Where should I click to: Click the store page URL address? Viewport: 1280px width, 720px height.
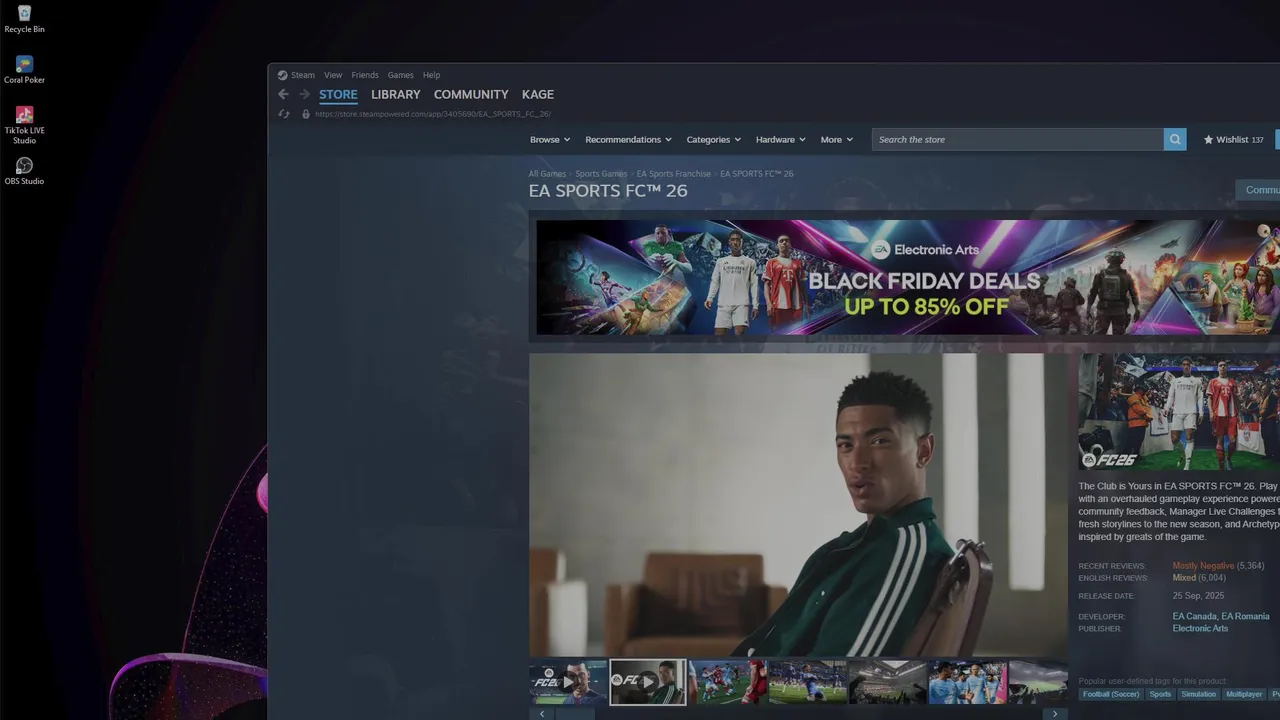point(433,114)
